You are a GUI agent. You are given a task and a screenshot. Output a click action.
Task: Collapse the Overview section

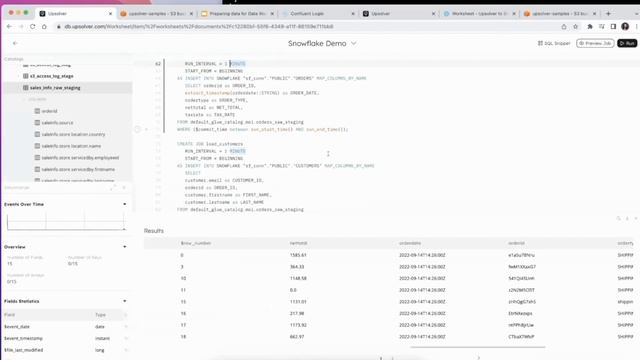point(124,247)
